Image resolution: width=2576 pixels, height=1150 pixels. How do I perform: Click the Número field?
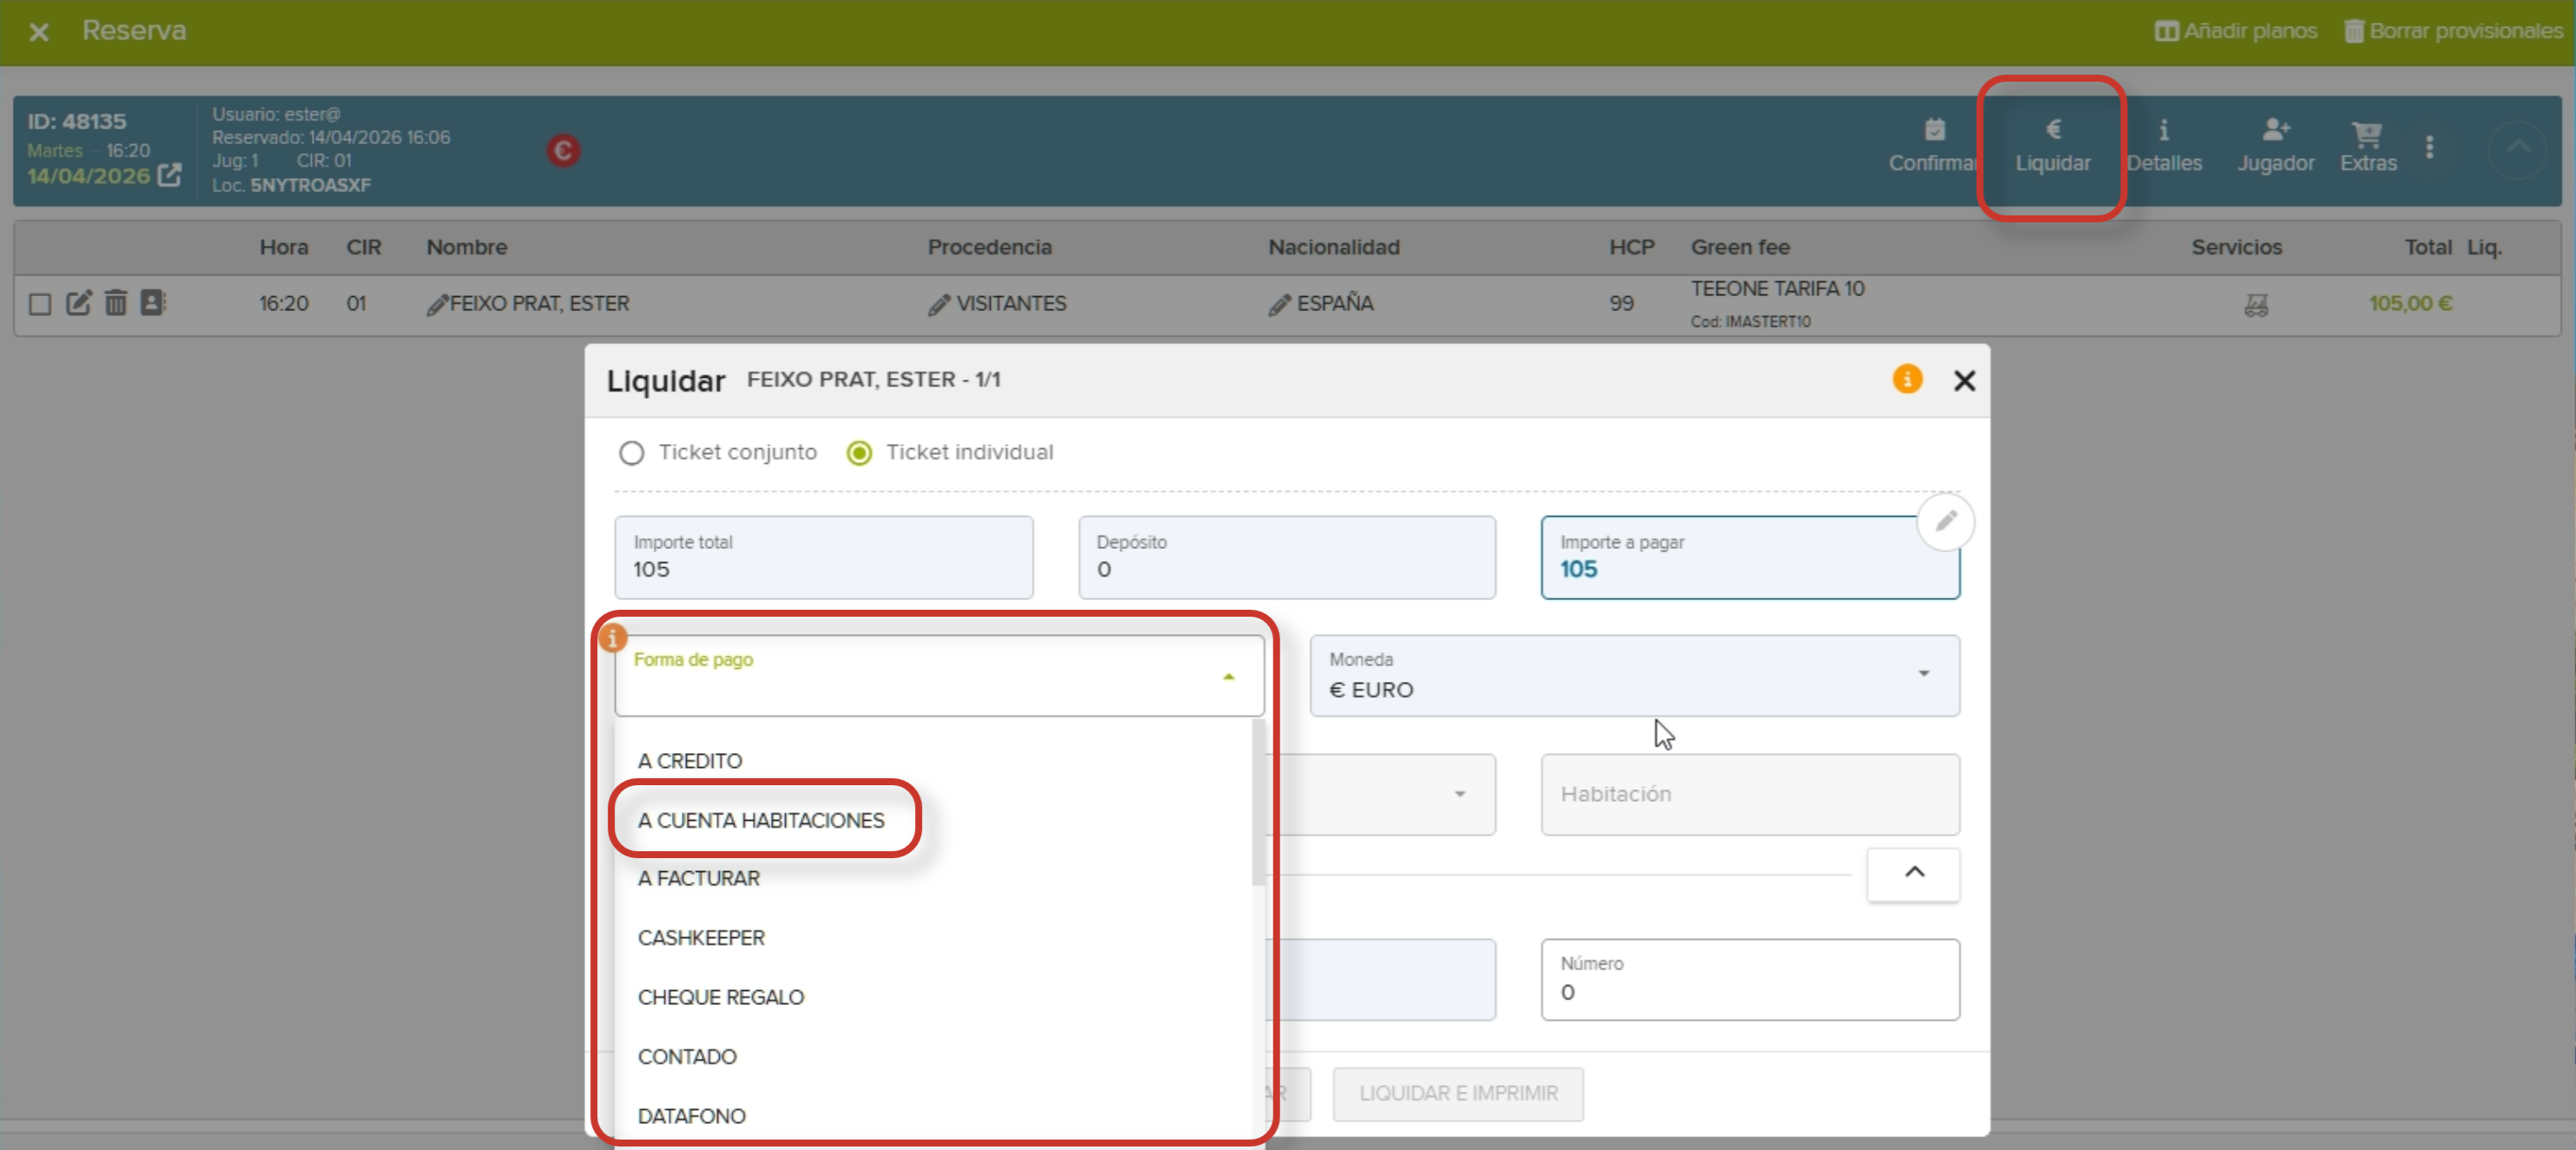[x=1750, y=979]
